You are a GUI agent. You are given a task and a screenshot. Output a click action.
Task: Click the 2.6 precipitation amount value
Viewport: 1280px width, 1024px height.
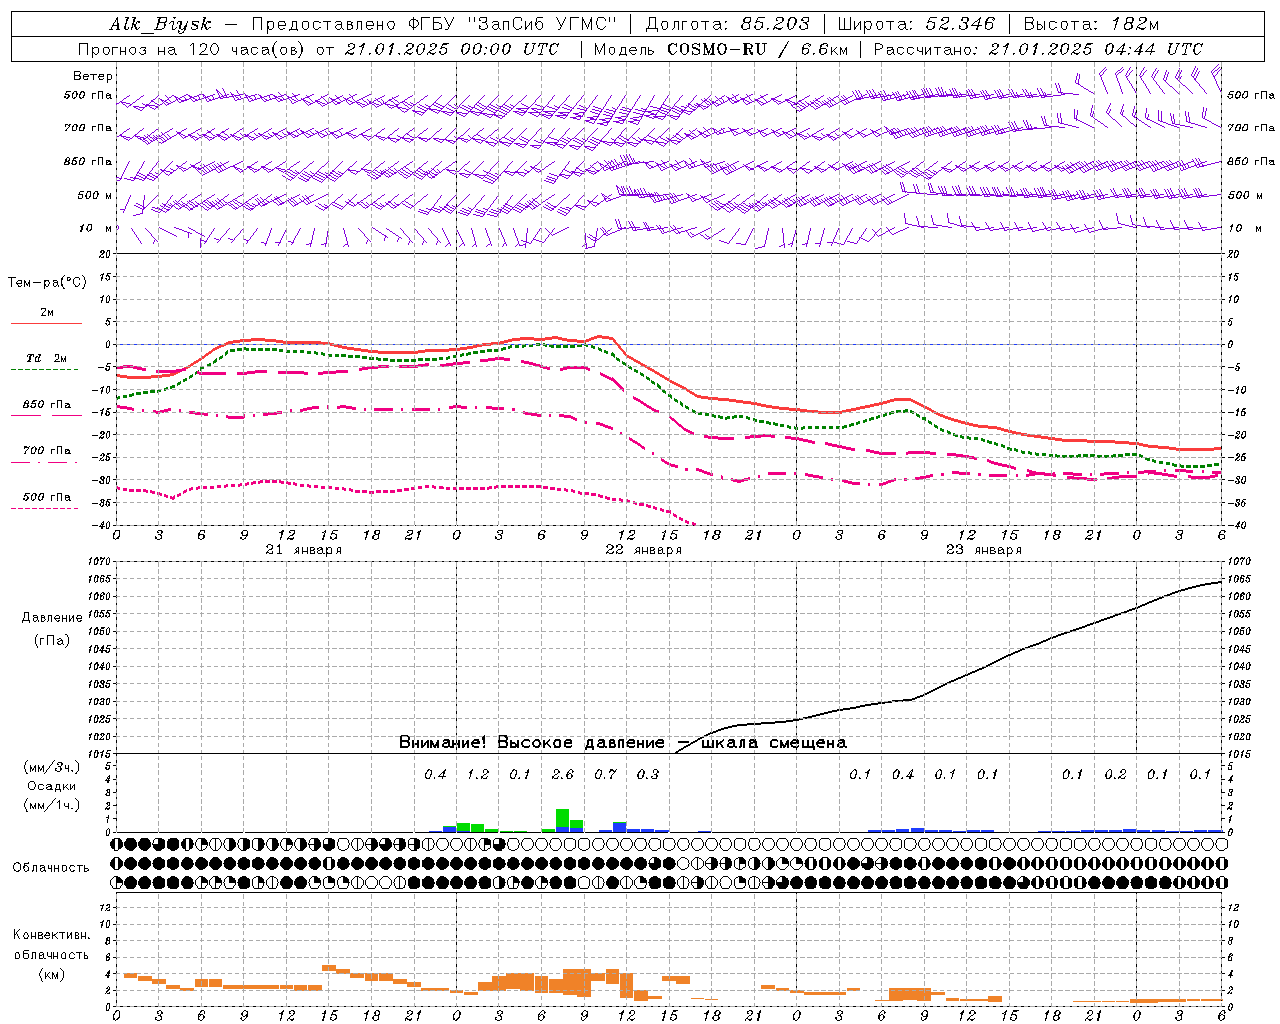tap(563, 774)
